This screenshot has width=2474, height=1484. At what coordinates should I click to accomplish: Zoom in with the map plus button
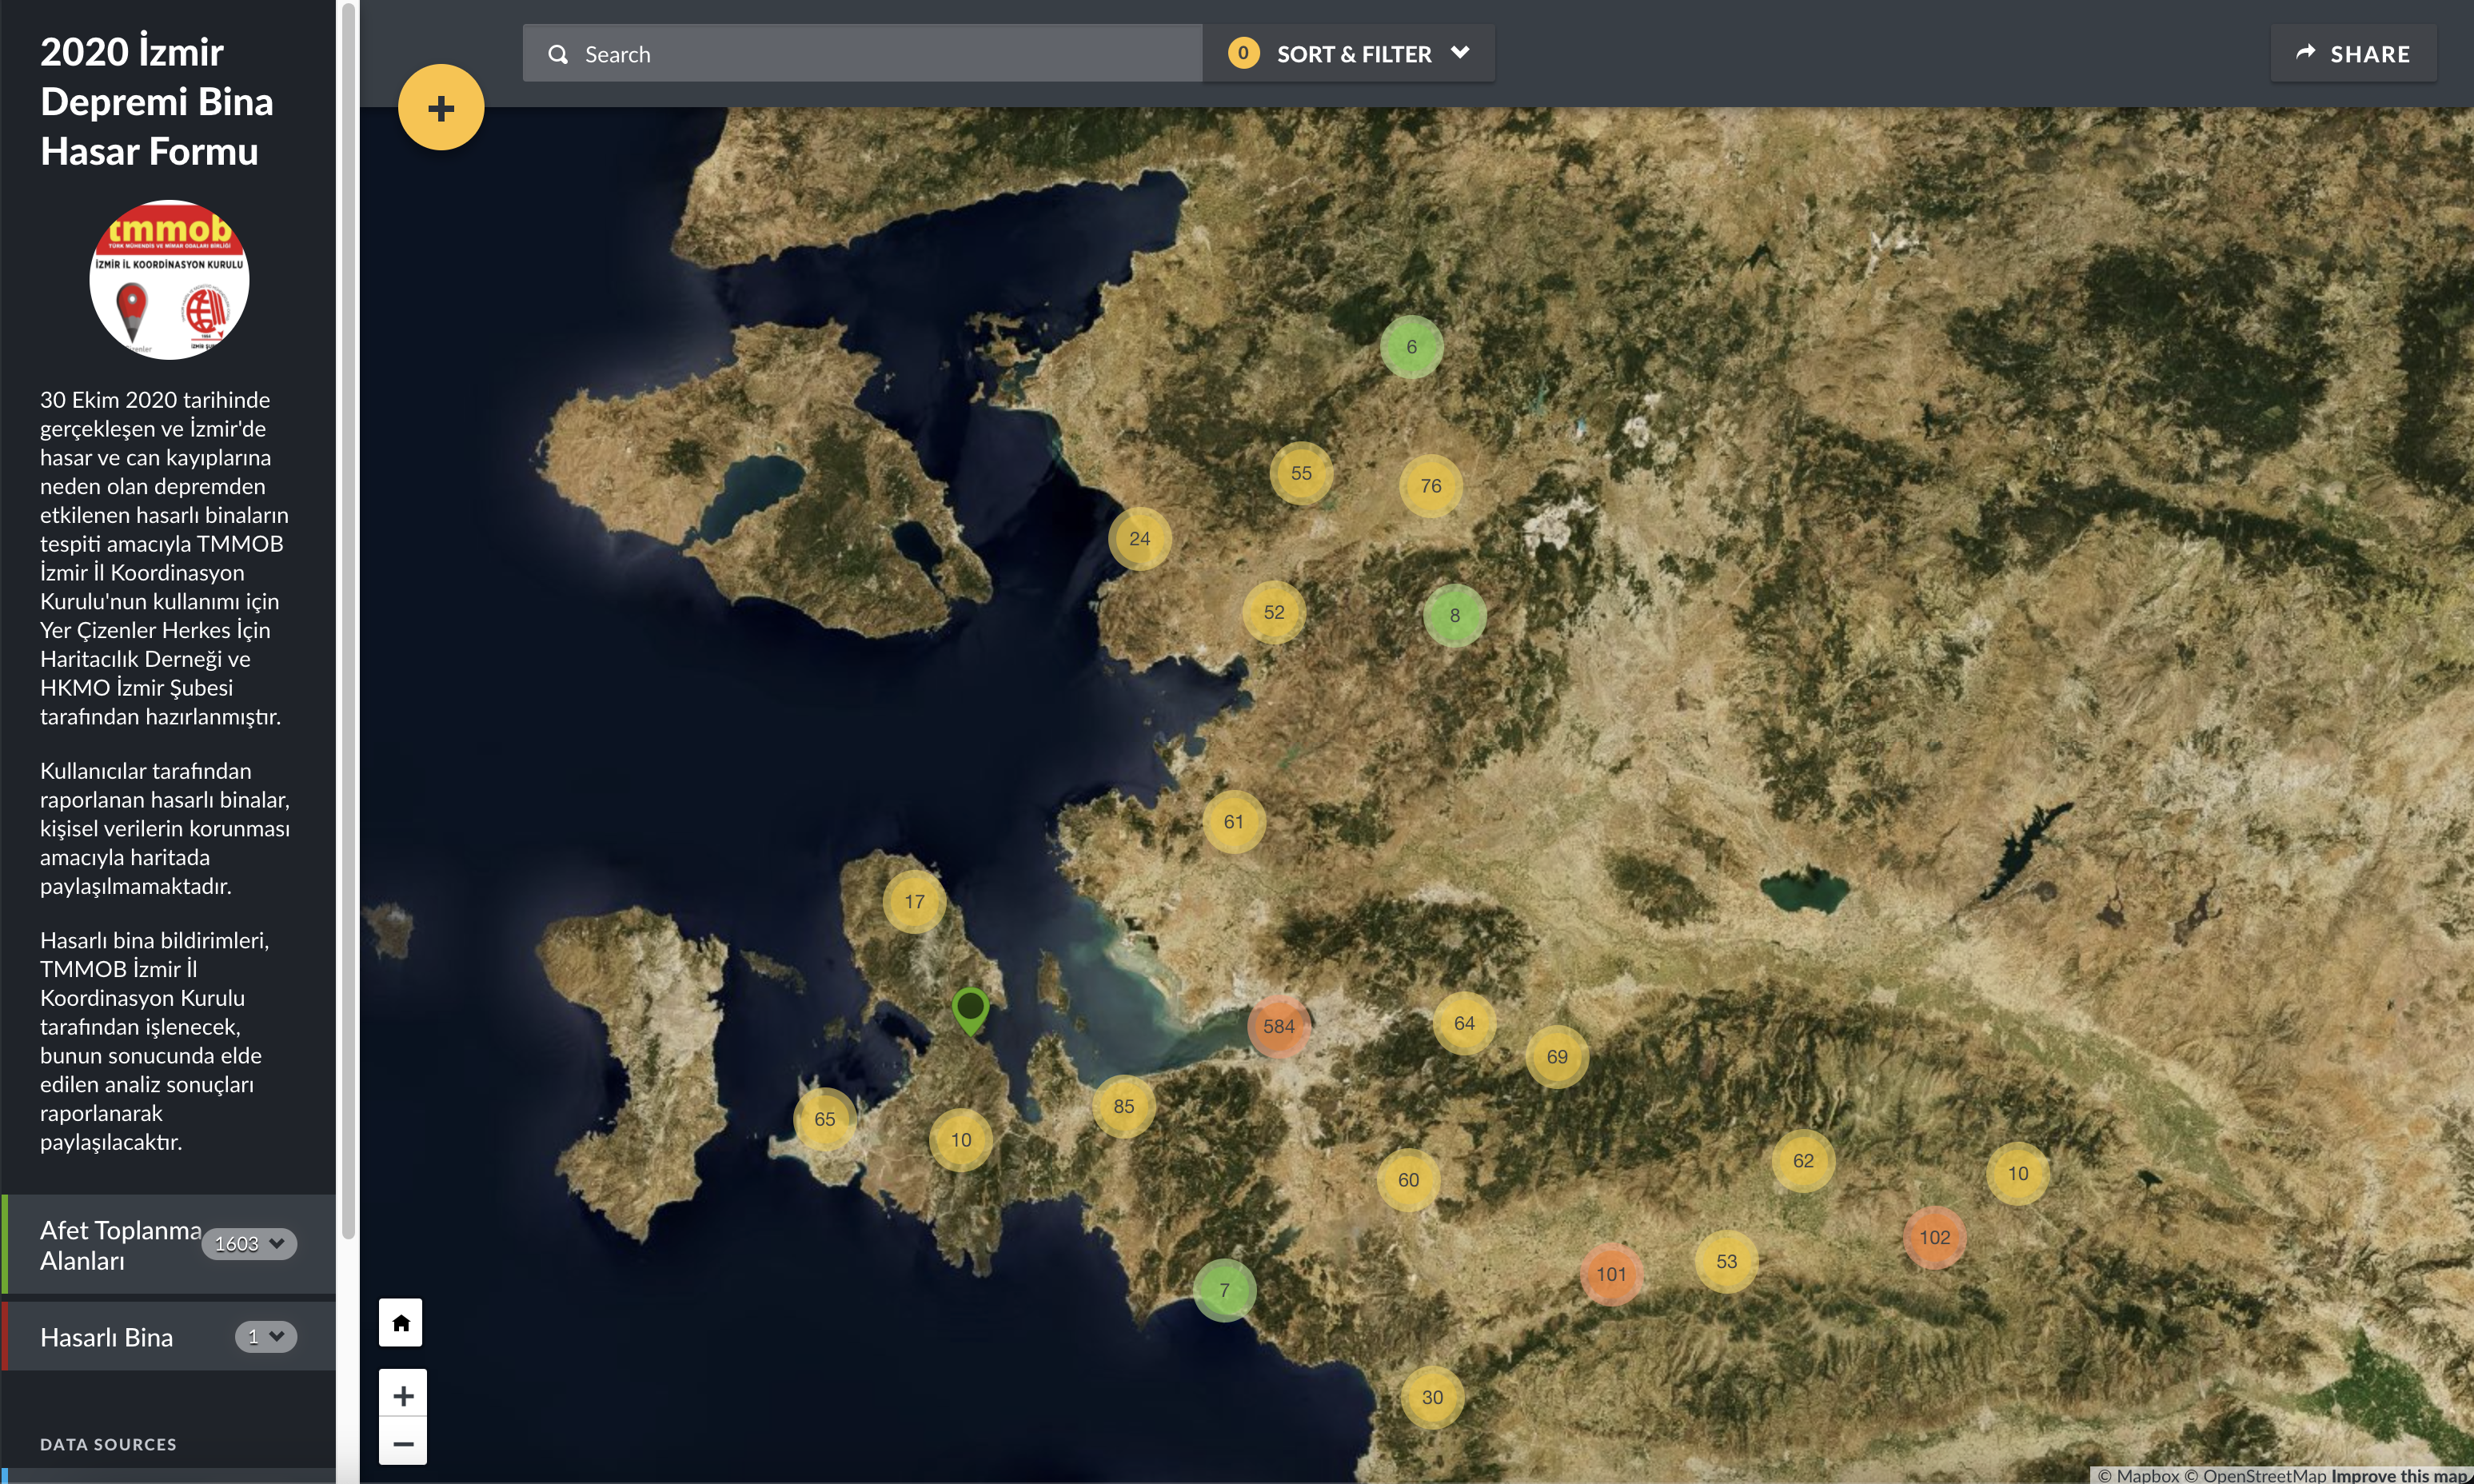point(403,1395)
